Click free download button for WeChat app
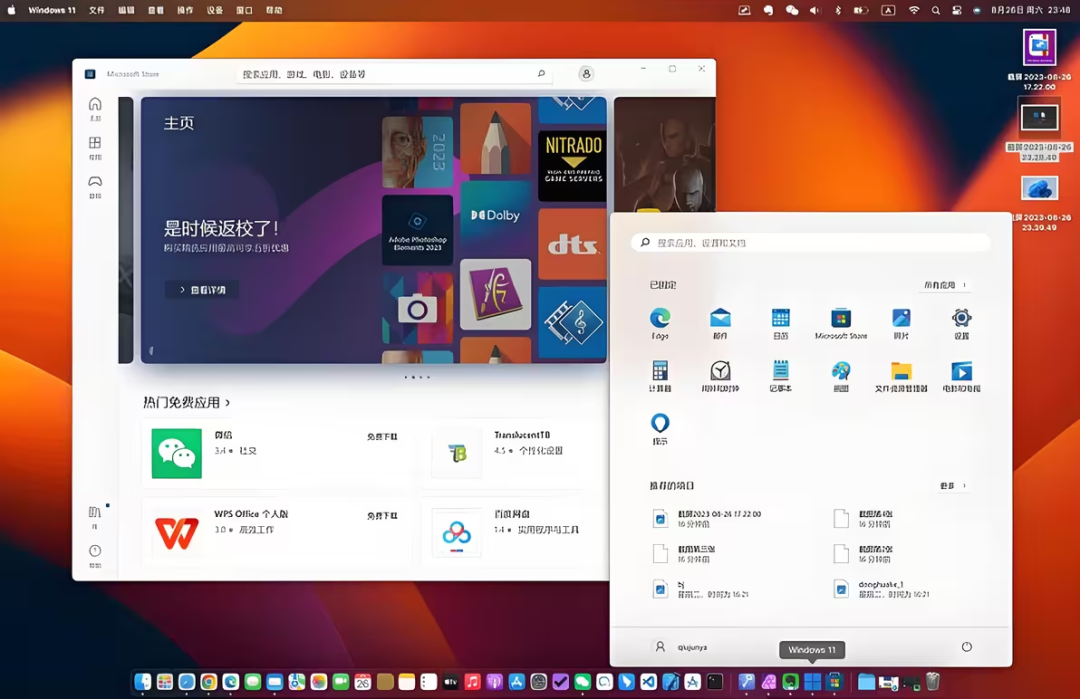The image size is (1080, 699). 382,437
